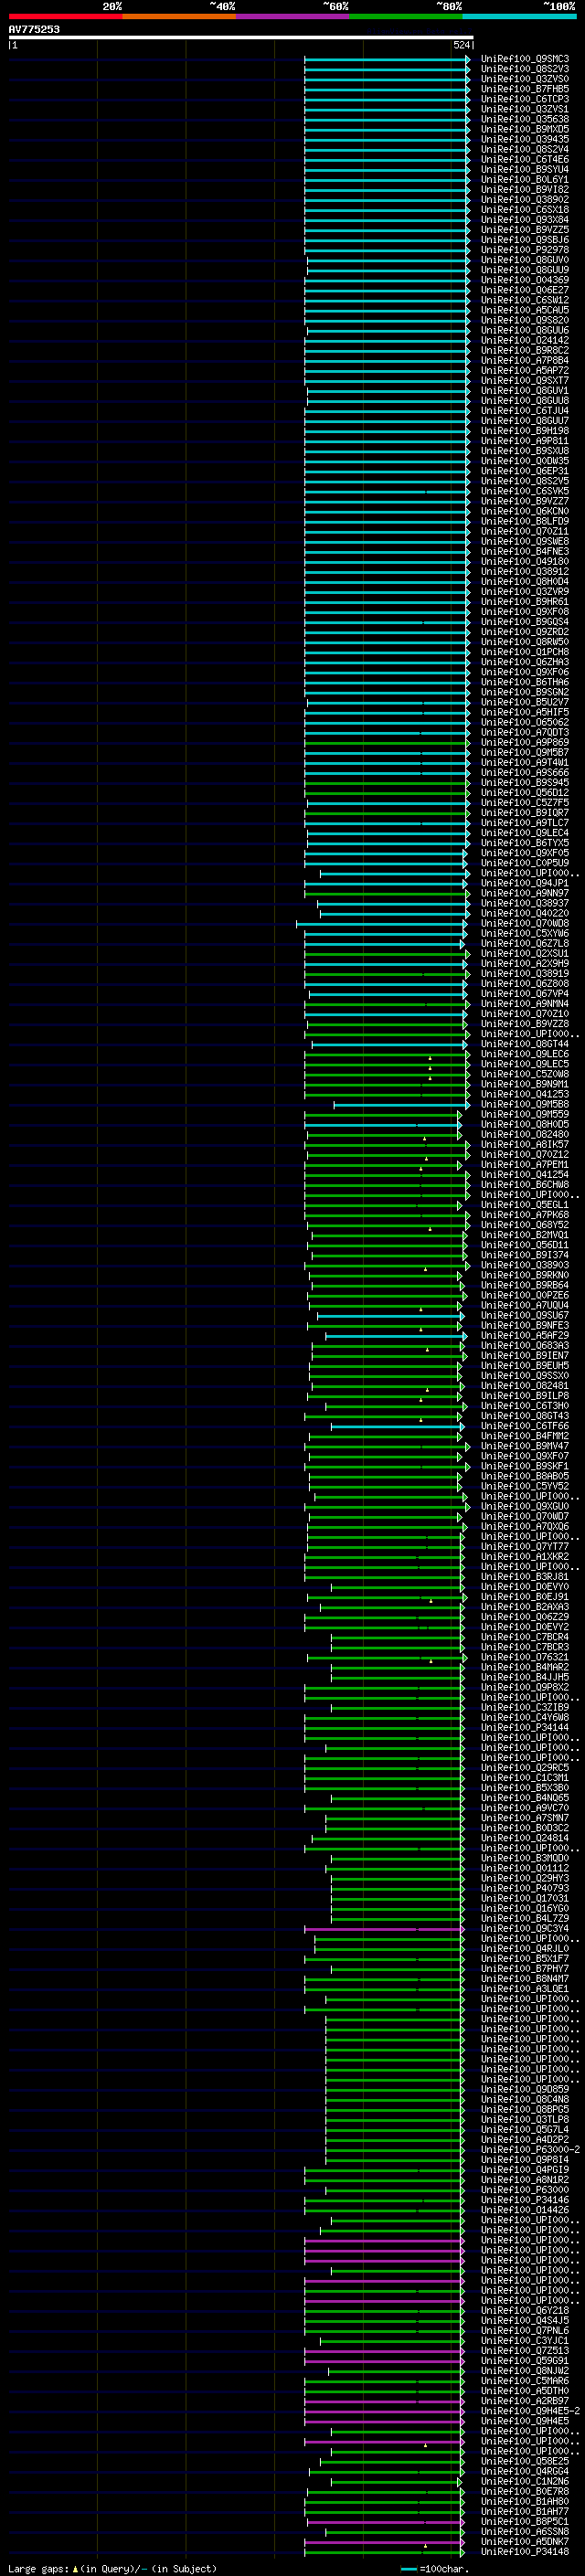Open hit UniRef100_Q67VP4
The width and height of the screenshot is (585, 2576).
pyautogui.click(x=525, y=994)
